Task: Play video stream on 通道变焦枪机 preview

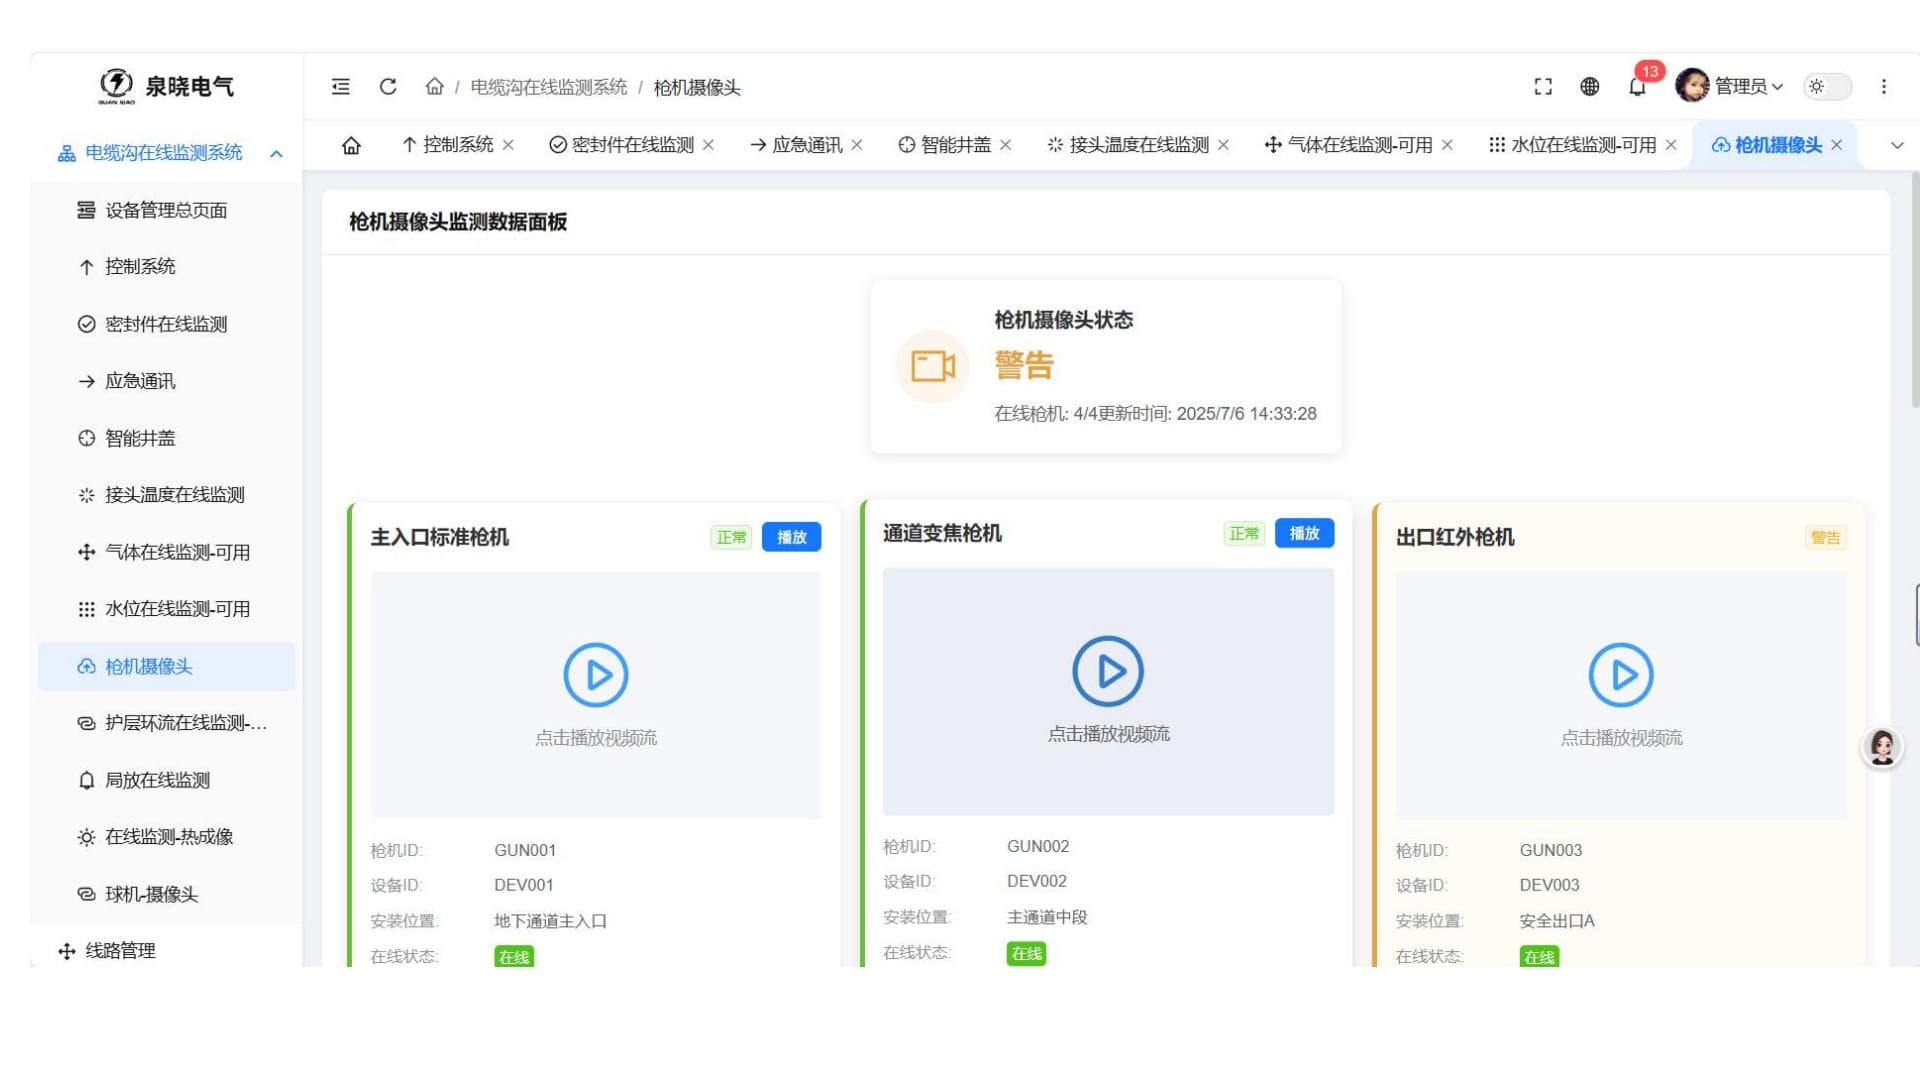Action: pos(1108,671)
